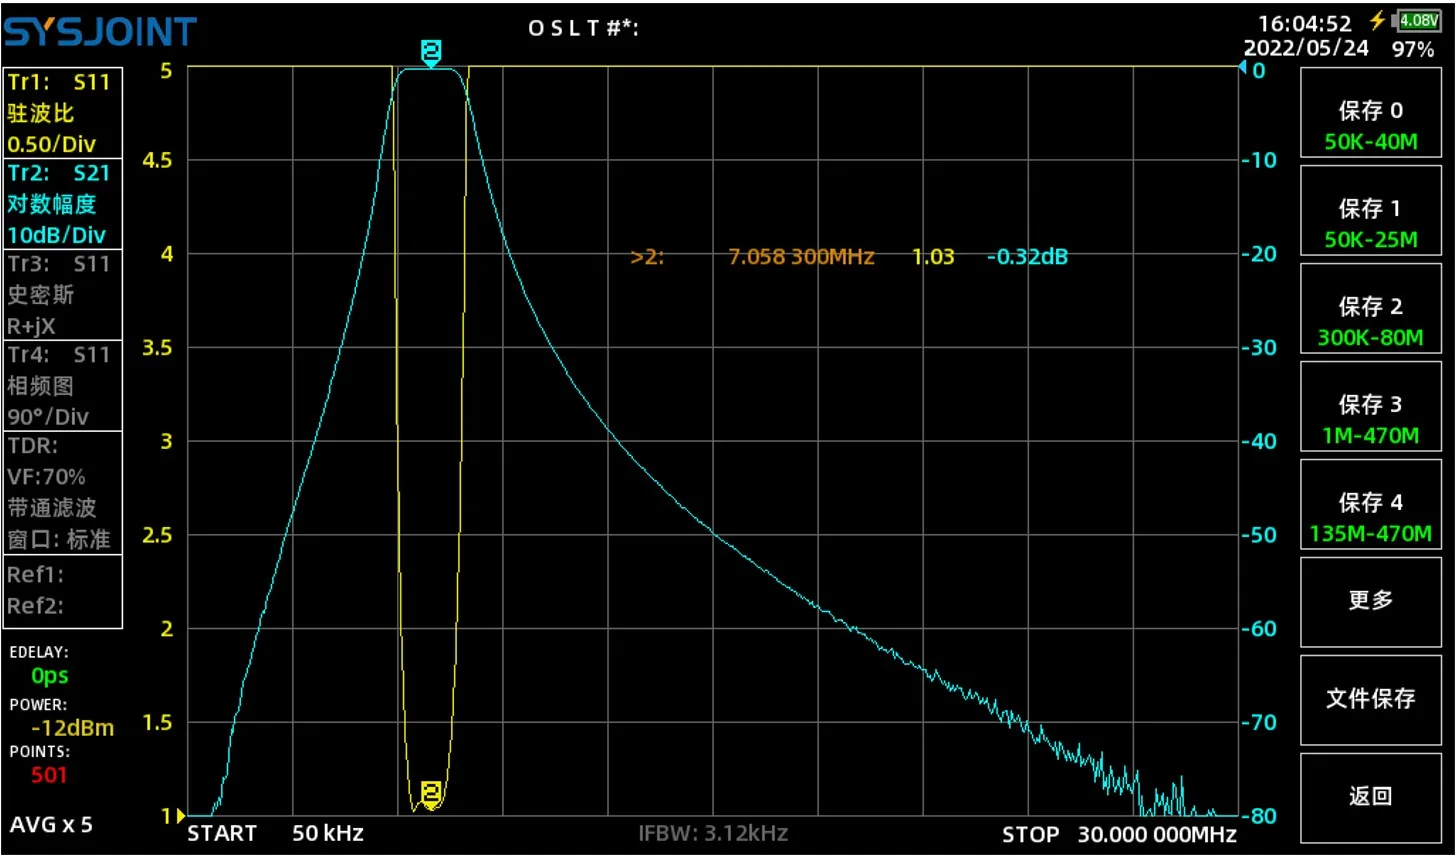Viewport: 1456px width, 856px height.
Task: Enable Tr4 S11 相频图 trace
Action: click(63, 386)
